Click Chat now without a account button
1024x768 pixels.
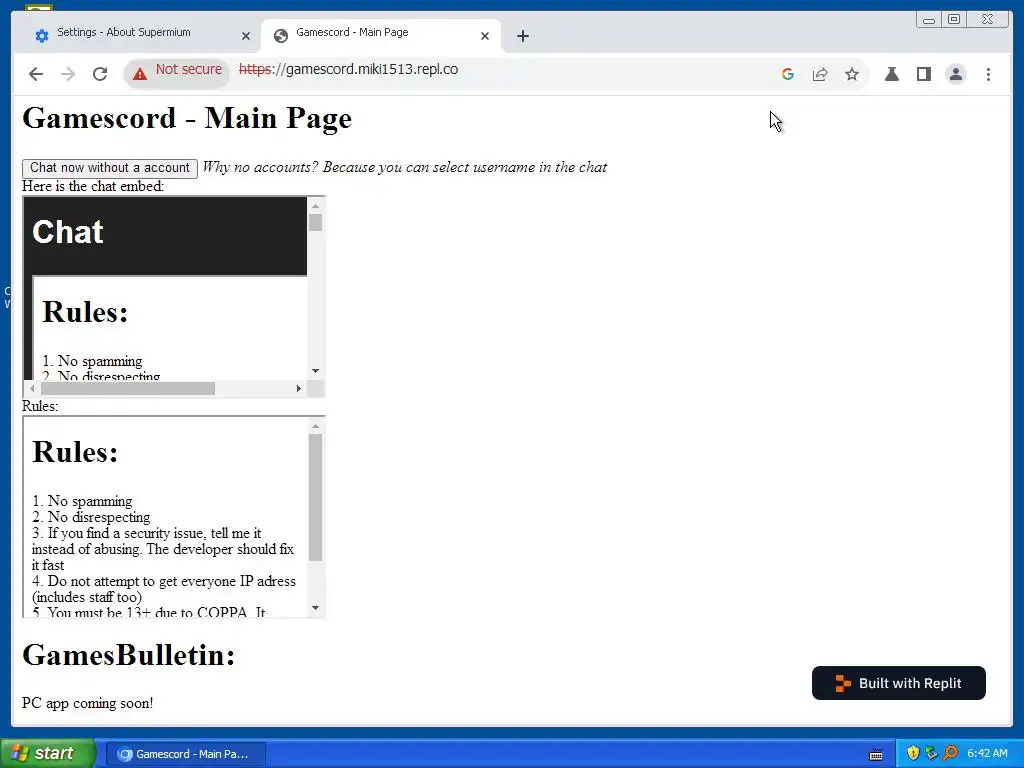click(x=110, y=168)
